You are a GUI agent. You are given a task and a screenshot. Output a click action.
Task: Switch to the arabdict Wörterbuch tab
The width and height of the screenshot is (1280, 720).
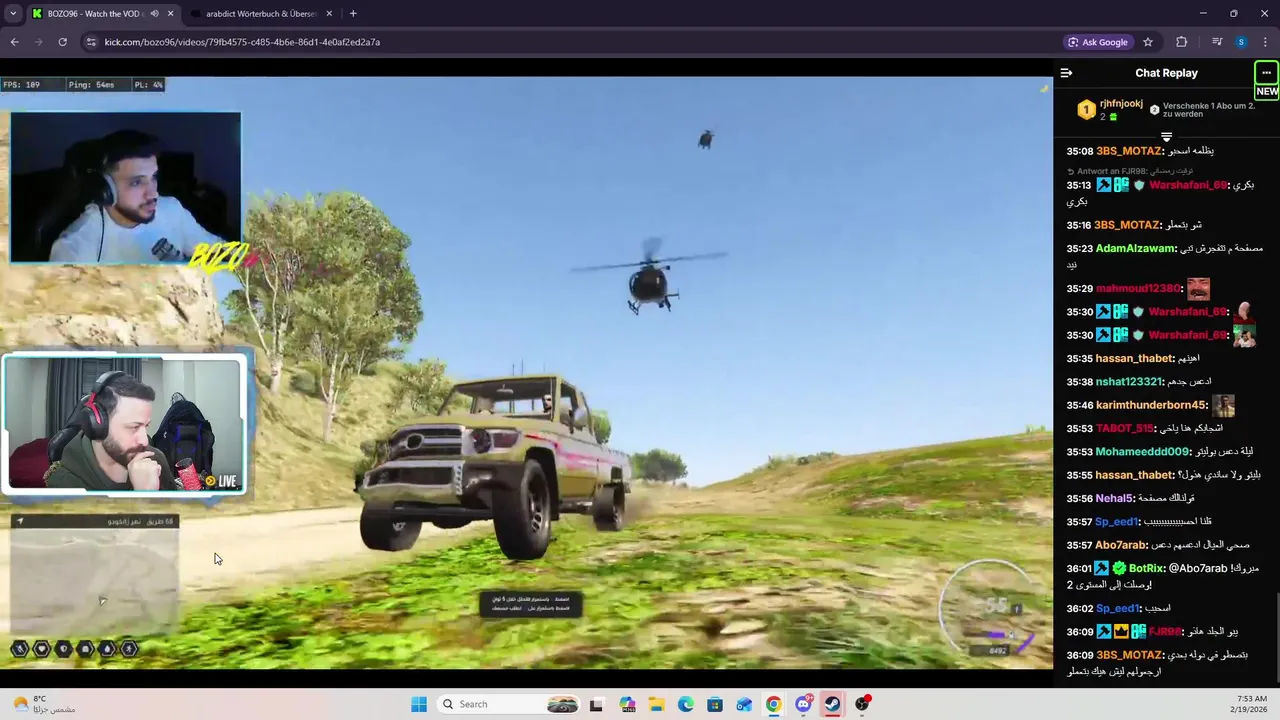coord(262,14)
